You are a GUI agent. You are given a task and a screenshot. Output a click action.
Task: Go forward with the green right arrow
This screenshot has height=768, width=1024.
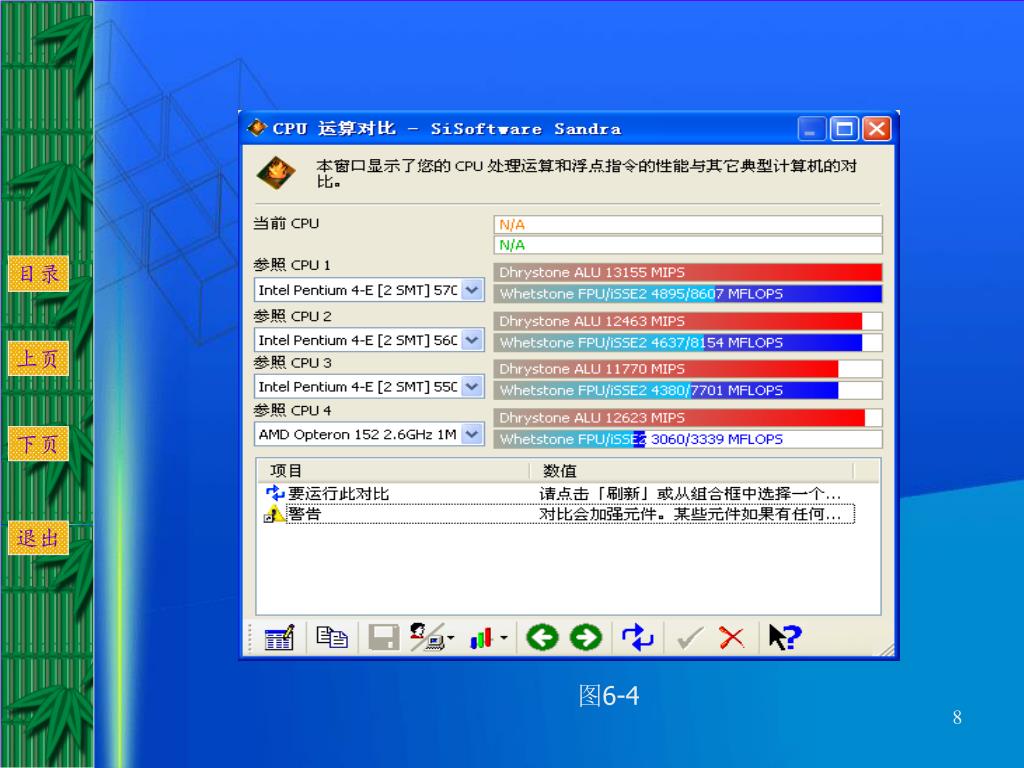click(586, 637)
